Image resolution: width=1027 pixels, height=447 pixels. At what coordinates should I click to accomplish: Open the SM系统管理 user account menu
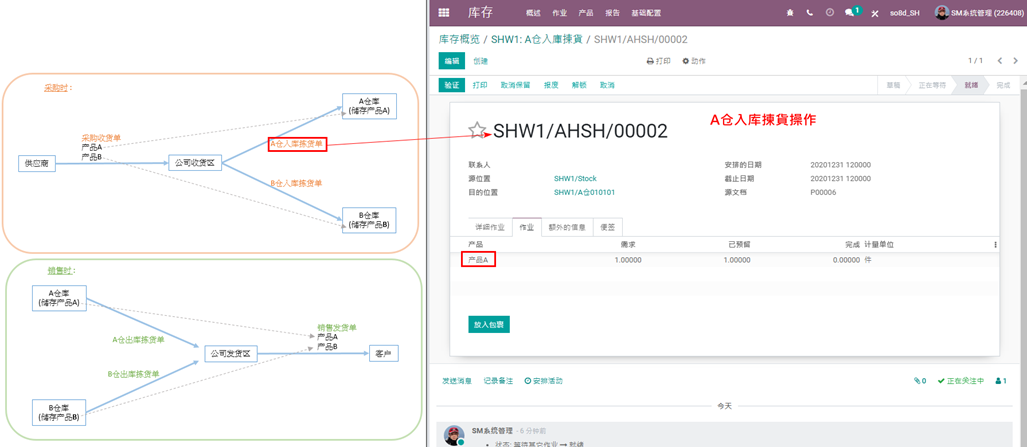click(x=980, y=12)
